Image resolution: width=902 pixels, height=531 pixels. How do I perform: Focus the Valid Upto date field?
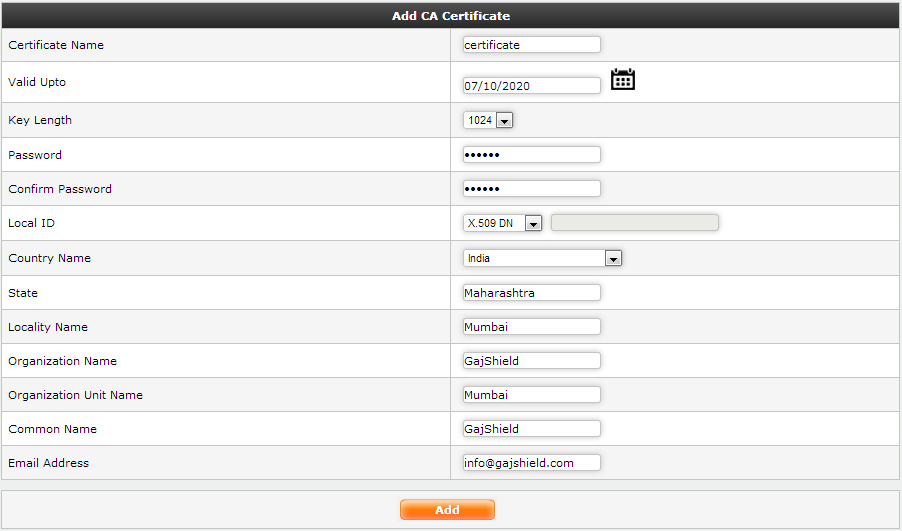pyautogui.click(x=531, y=86)
